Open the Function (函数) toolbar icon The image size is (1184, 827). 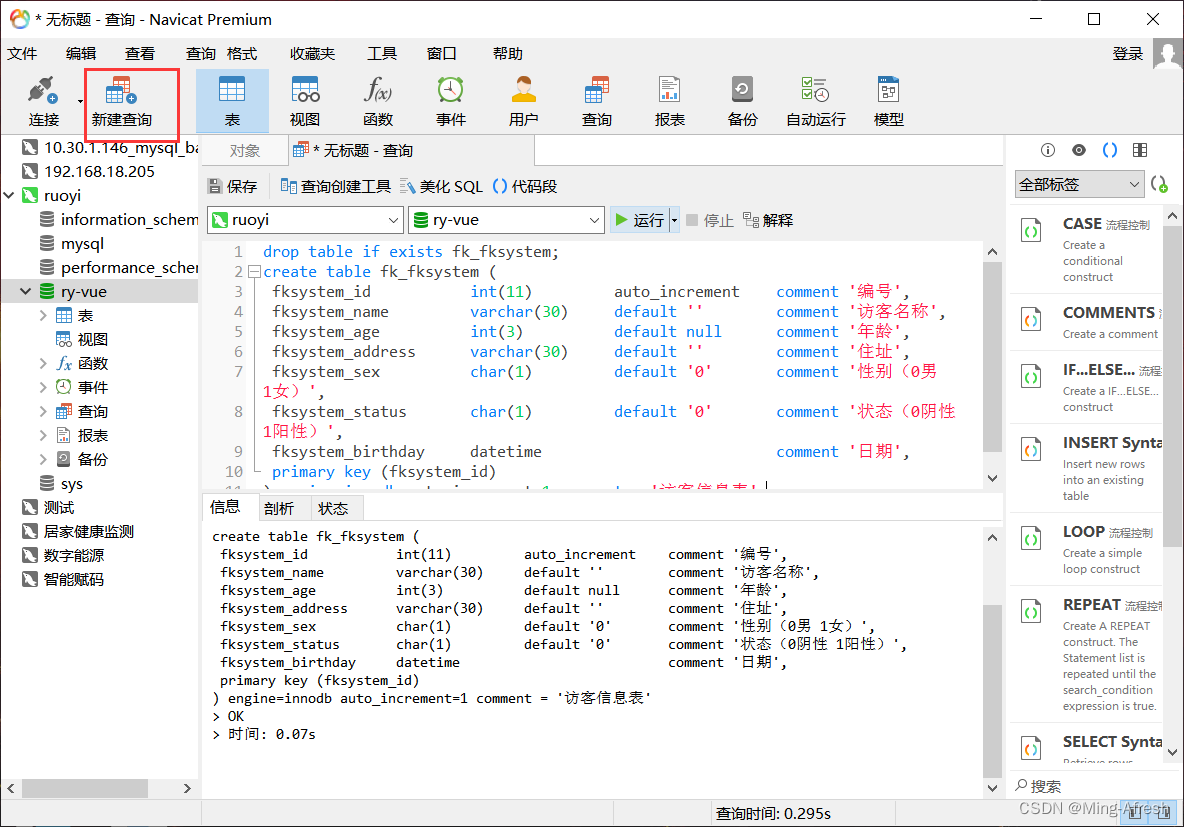[x=378, y=93]
